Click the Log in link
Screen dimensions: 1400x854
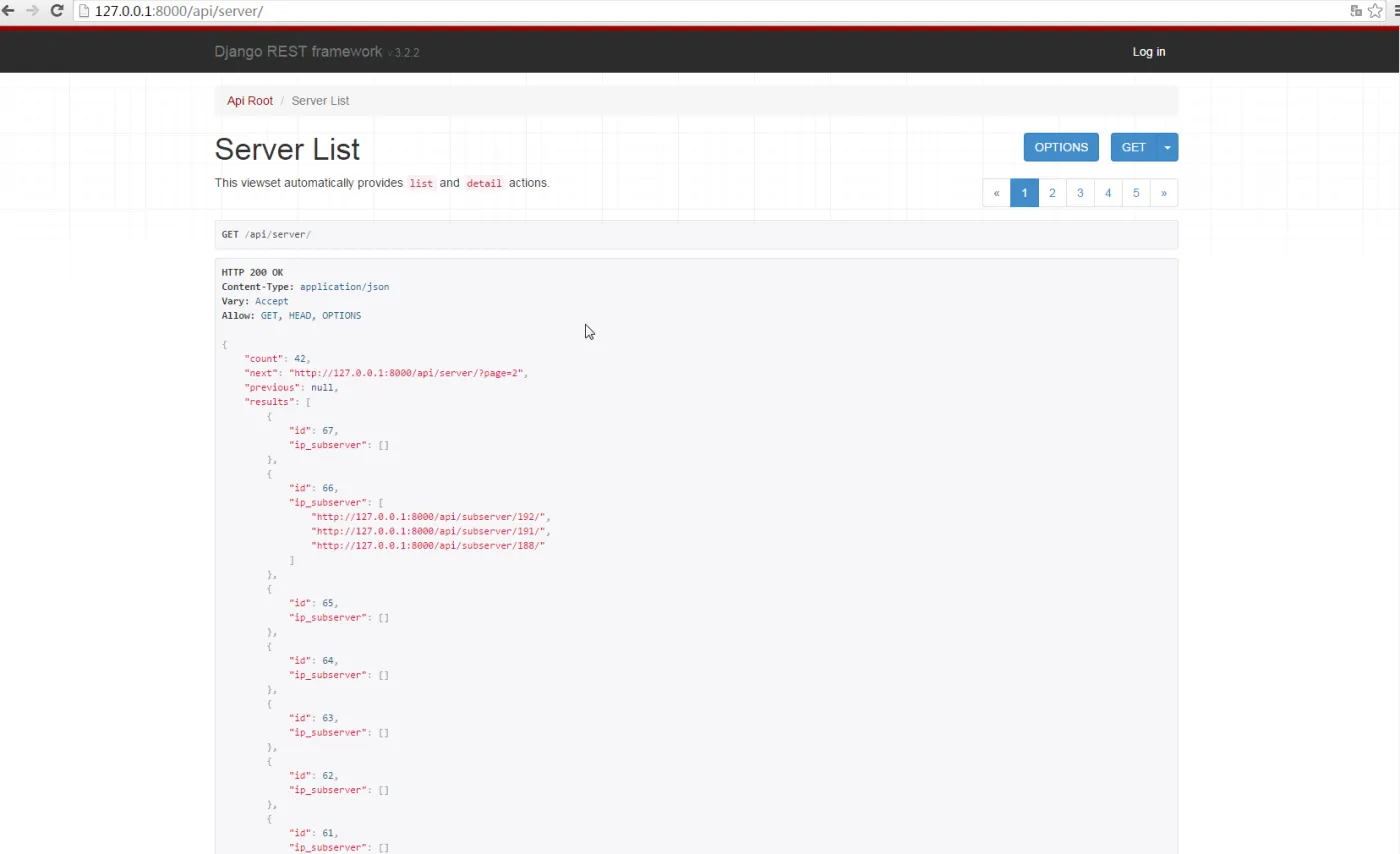tap(1148, 52)
